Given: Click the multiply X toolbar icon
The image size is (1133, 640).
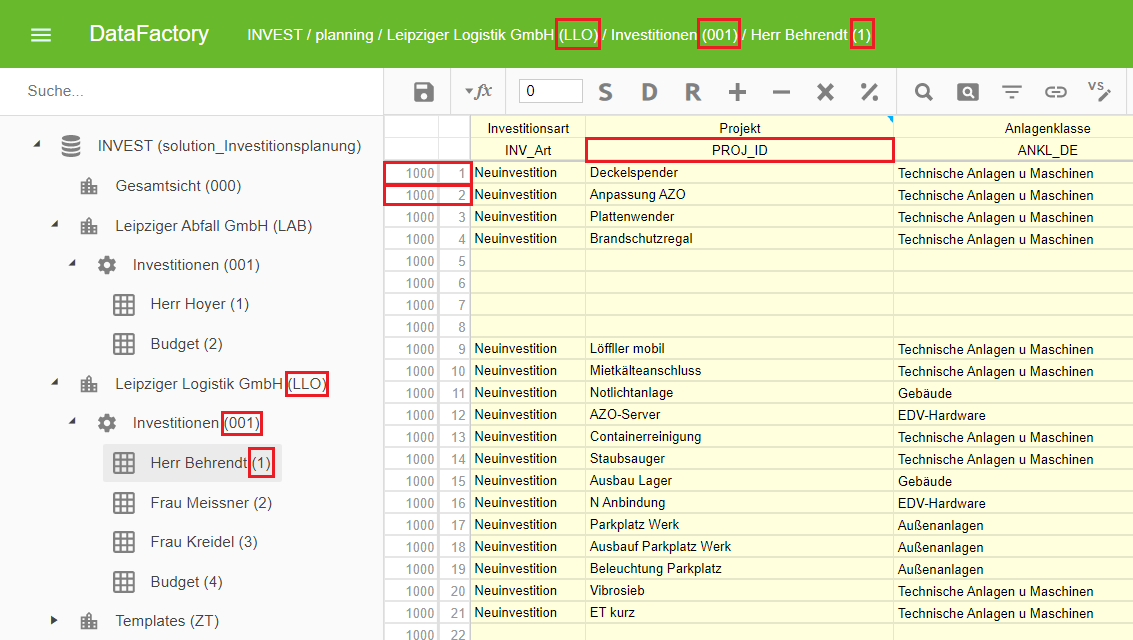Looking at the screenshot, I should coord(825,92).
